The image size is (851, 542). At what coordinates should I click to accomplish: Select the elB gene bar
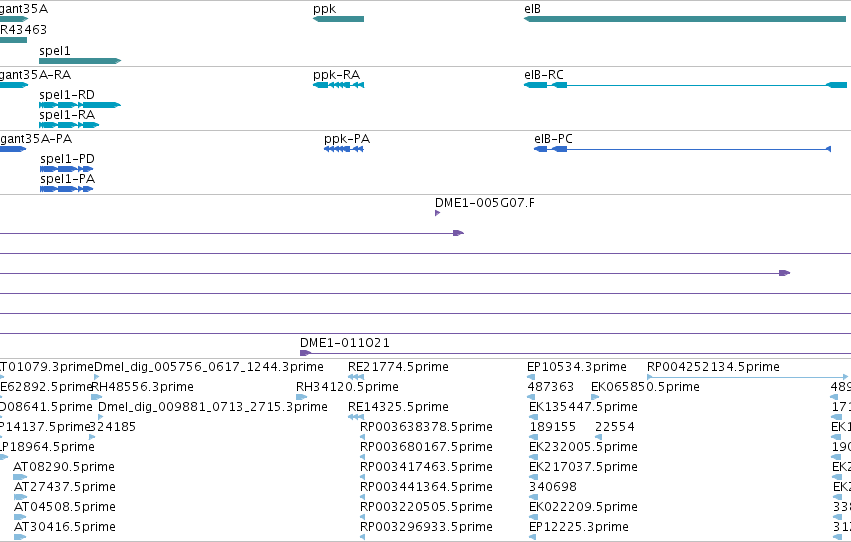point(684,19)
